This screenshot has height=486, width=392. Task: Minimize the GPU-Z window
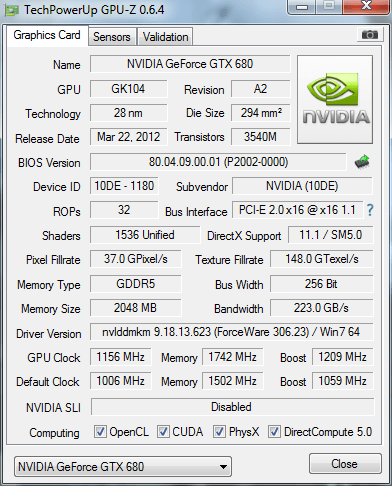coord(302,7)
